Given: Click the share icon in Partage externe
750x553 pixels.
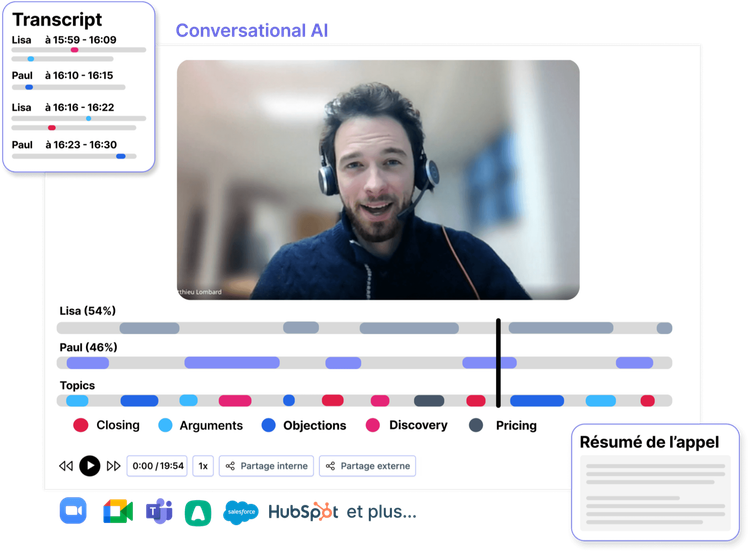Looking at the screenshot, I should tap(330, 466).
